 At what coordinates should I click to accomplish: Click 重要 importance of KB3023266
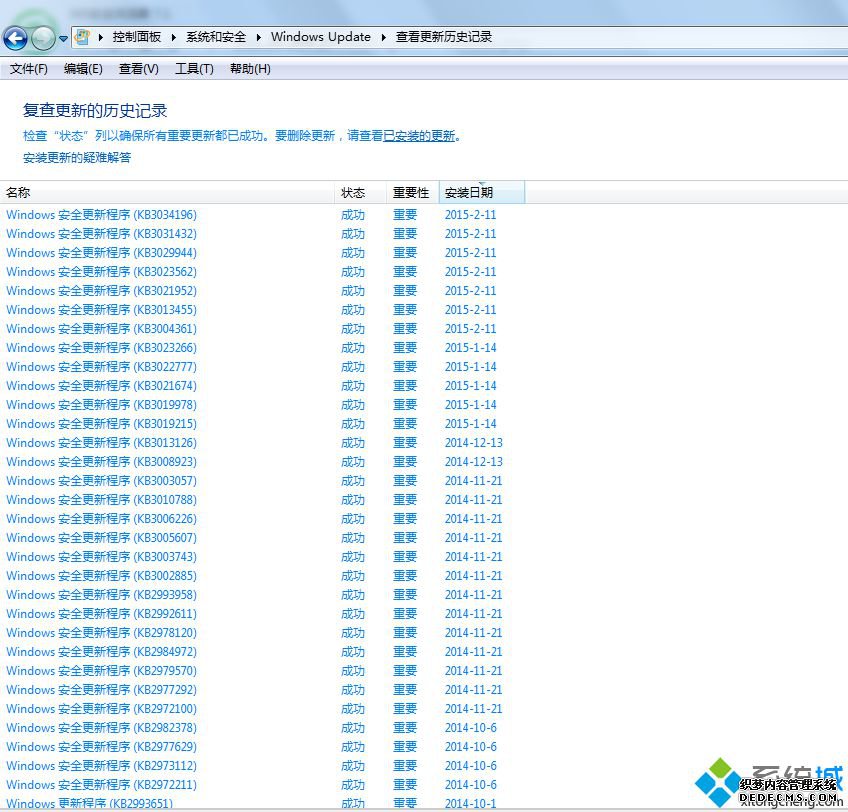tap(405, 348)
